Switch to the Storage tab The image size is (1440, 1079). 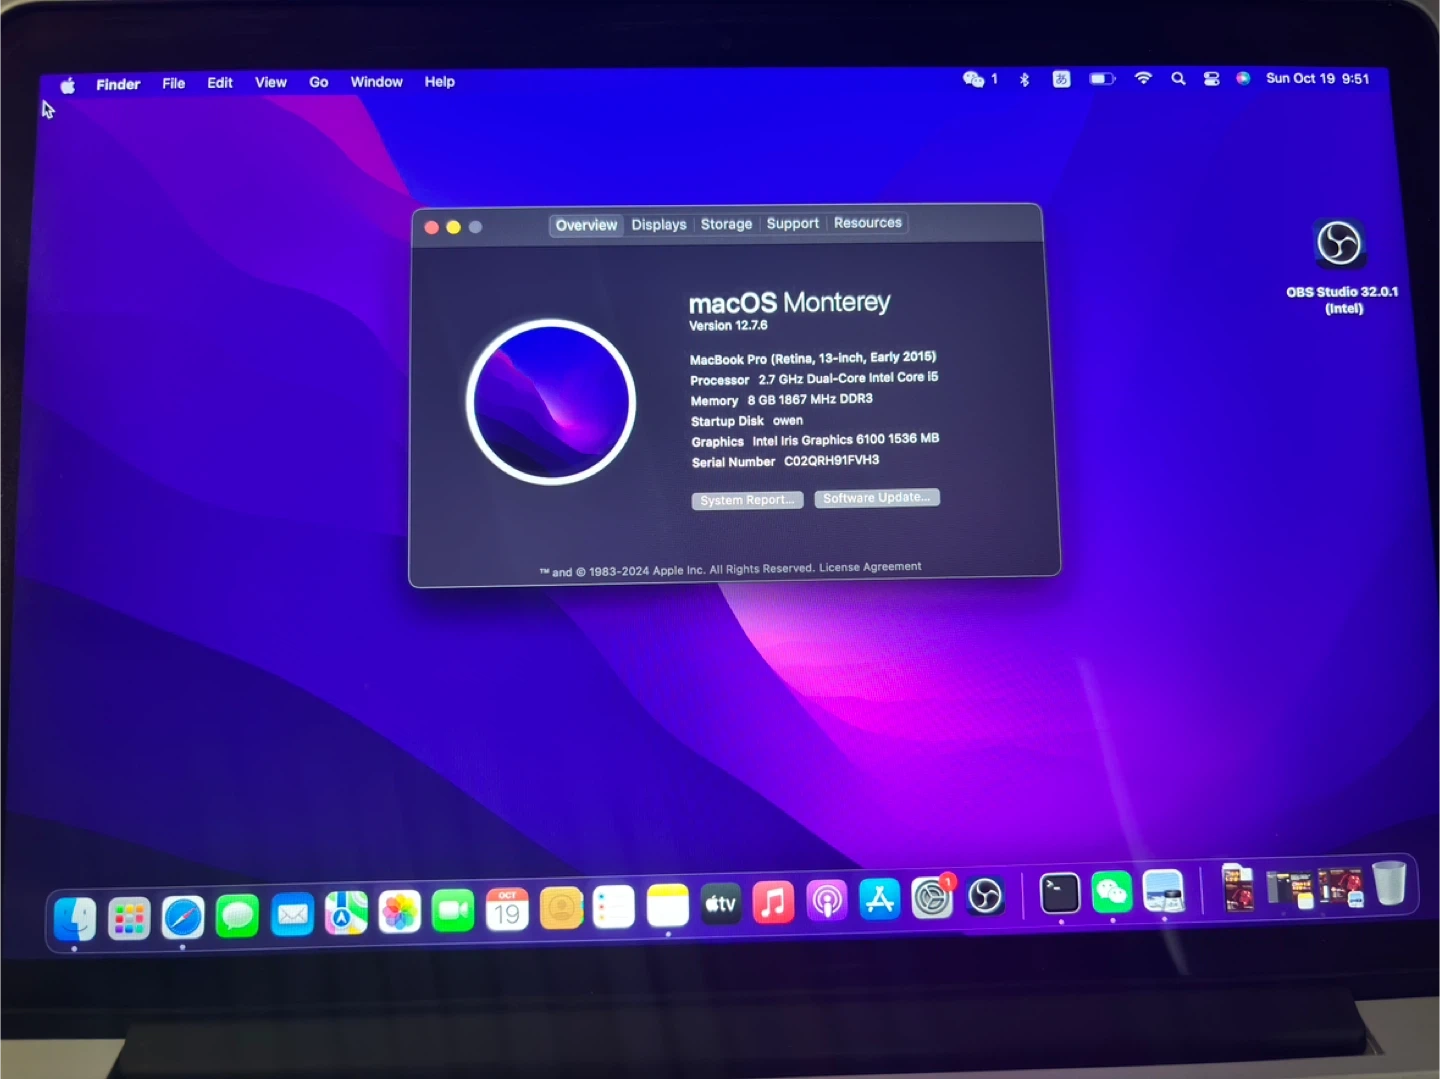(726, 224)
